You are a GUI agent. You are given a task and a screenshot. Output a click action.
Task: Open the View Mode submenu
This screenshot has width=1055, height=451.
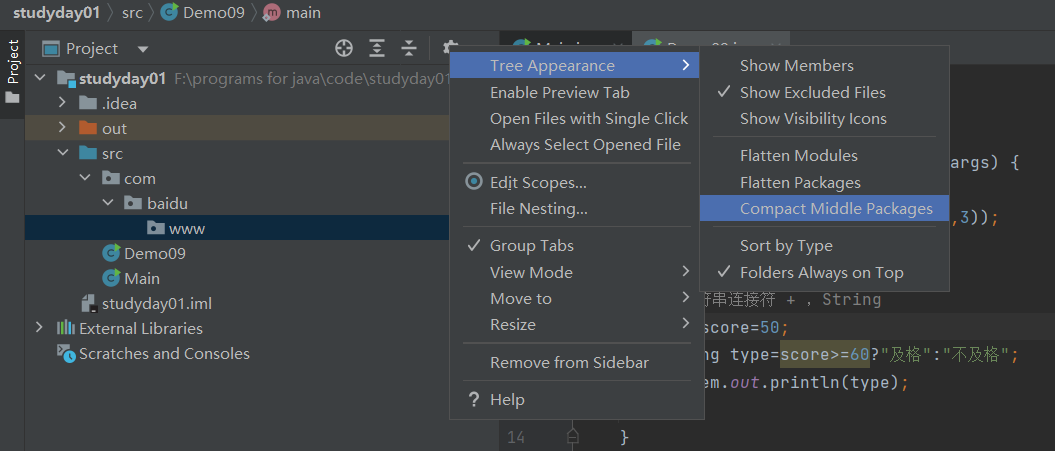[x=531, y=272]
